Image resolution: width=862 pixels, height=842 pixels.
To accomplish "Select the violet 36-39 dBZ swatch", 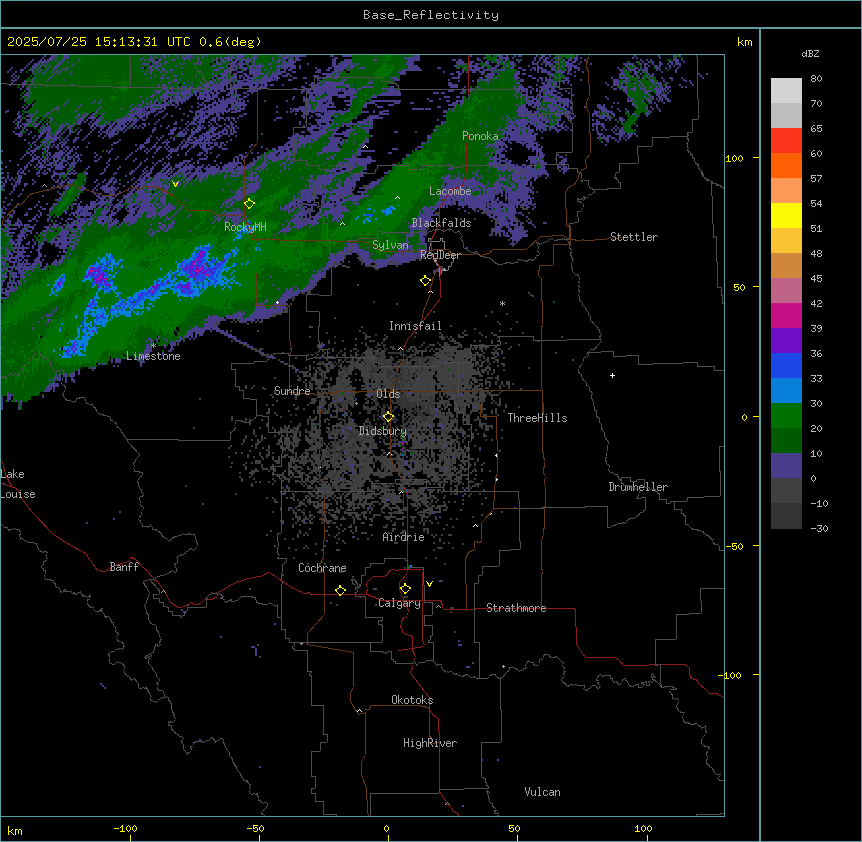I will tap(786, 341).
